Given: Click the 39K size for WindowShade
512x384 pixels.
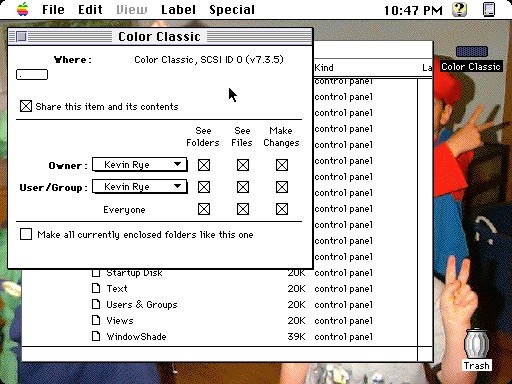Looking at the screenshot, I should 296,336.
